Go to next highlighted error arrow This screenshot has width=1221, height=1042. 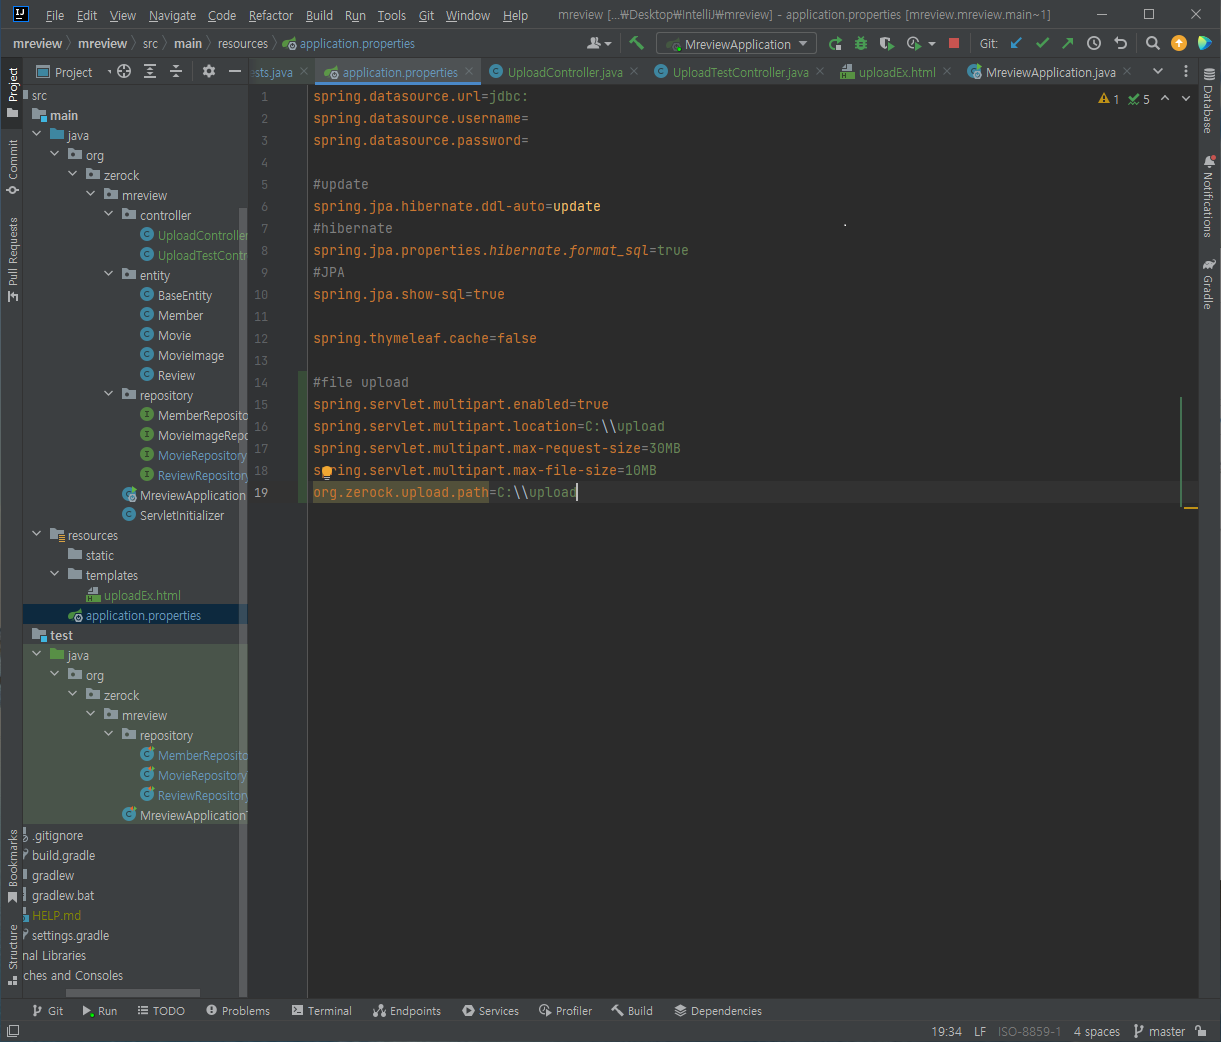pos(1186,99)
